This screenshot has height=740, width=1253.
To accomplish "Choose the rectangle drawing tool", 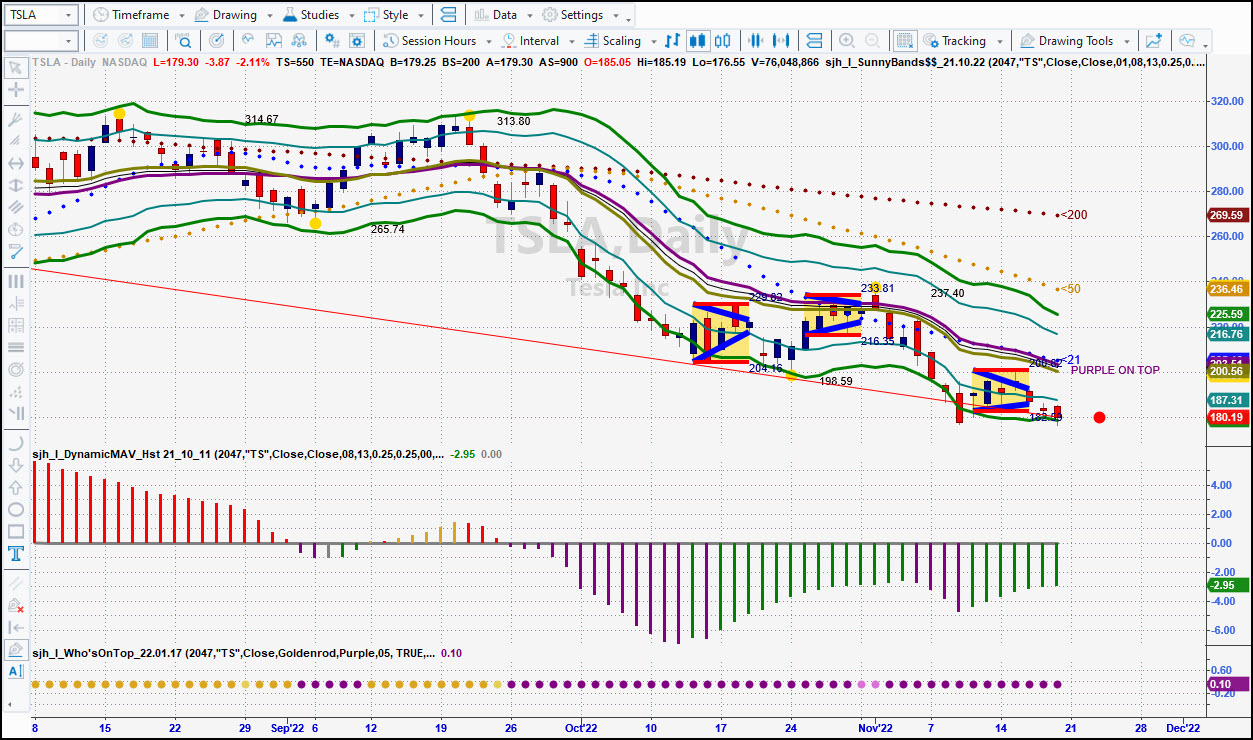I will click(15, 531).
